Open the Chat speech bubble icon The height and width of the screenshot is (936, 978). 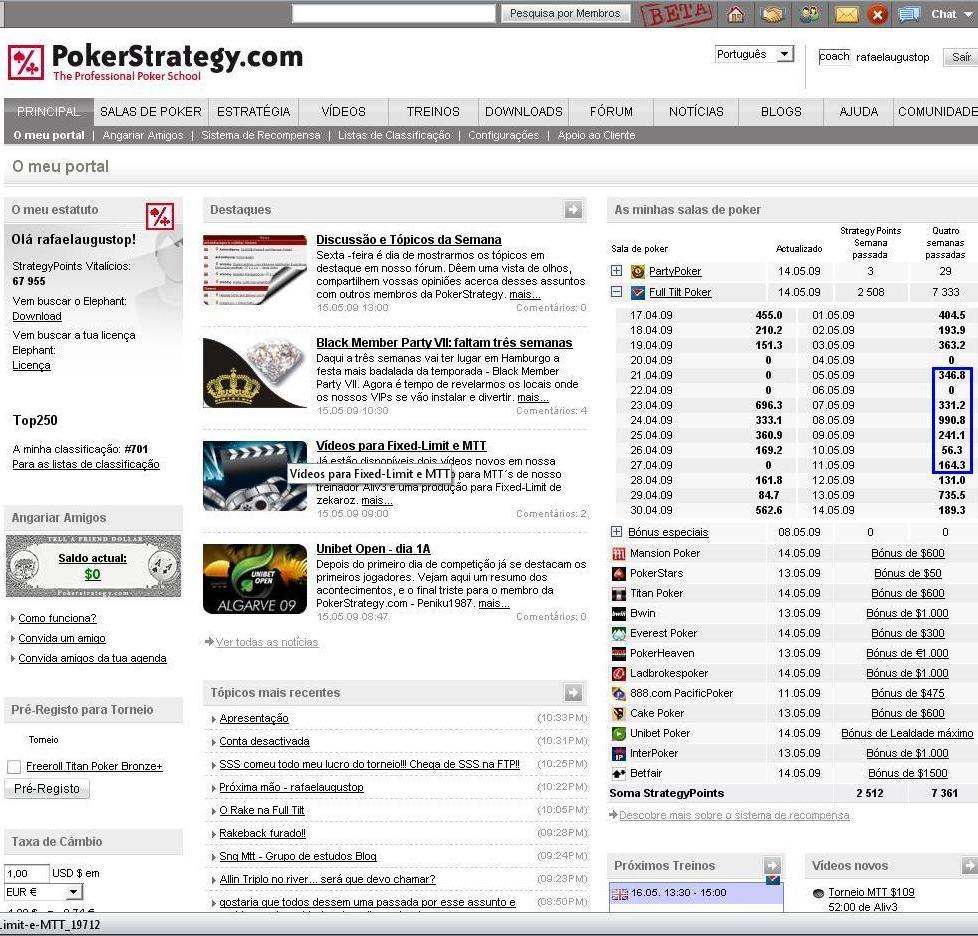click(x=909, y=14)
